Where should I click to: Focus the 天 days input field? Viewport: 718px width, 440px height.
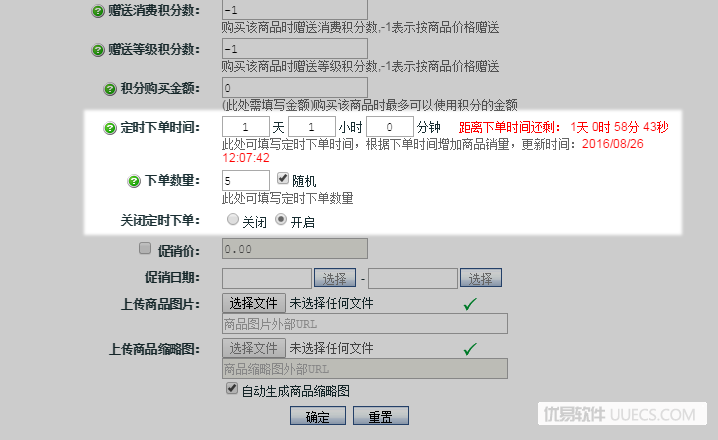coord(245,127)
